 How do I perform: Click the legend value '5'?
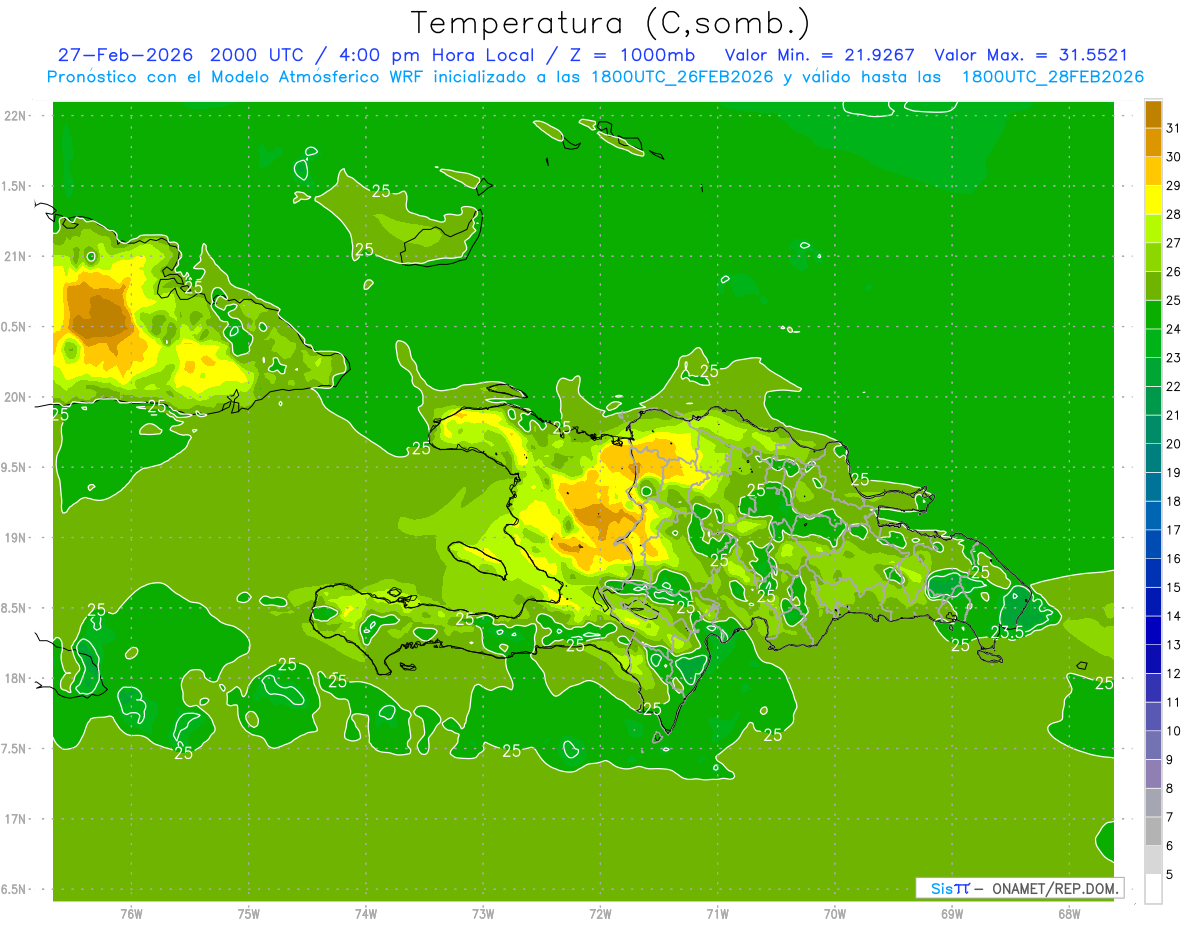[x=1170, y=874]
